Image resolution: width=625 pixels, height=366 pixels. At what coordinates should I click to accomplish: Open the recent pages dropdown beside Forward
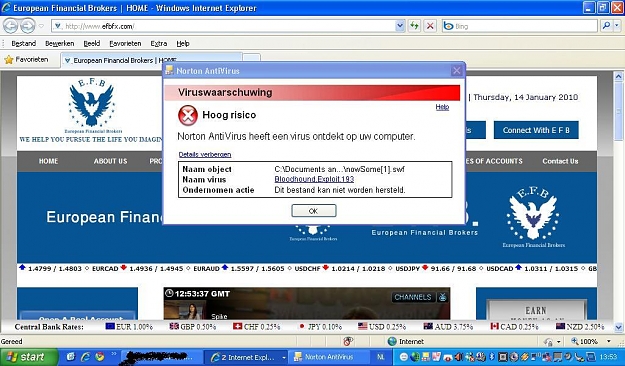pos(41,26)
